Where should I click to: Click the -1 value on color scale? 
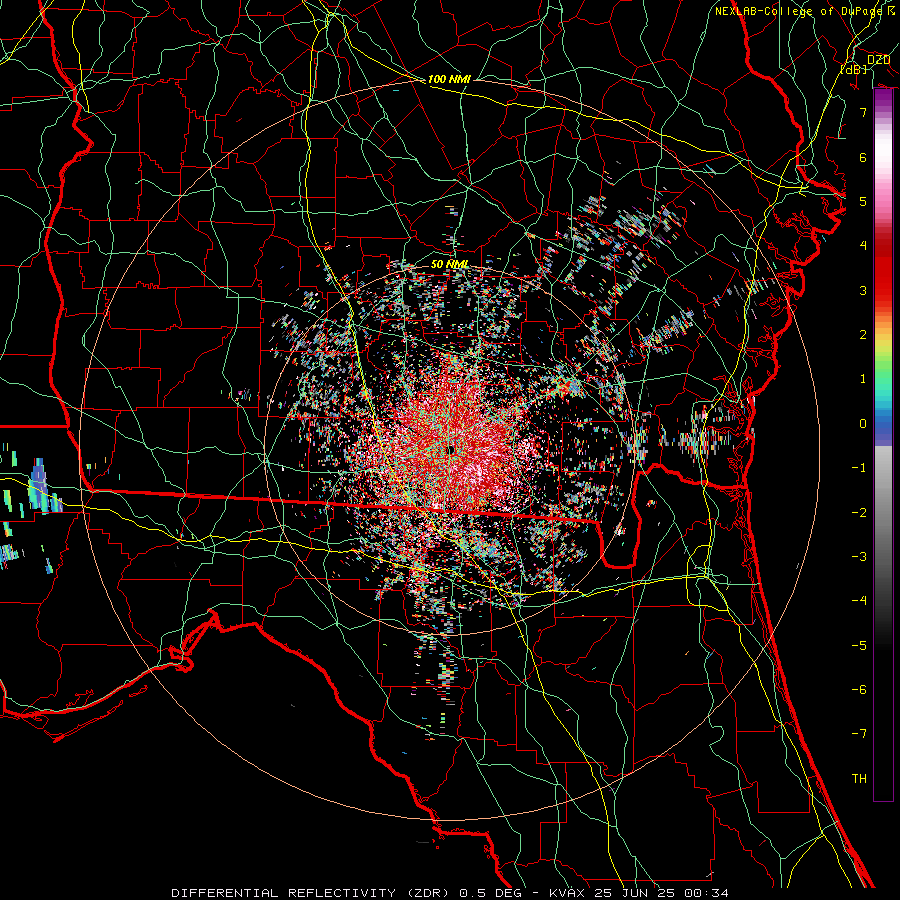click(x=859, y=468)
